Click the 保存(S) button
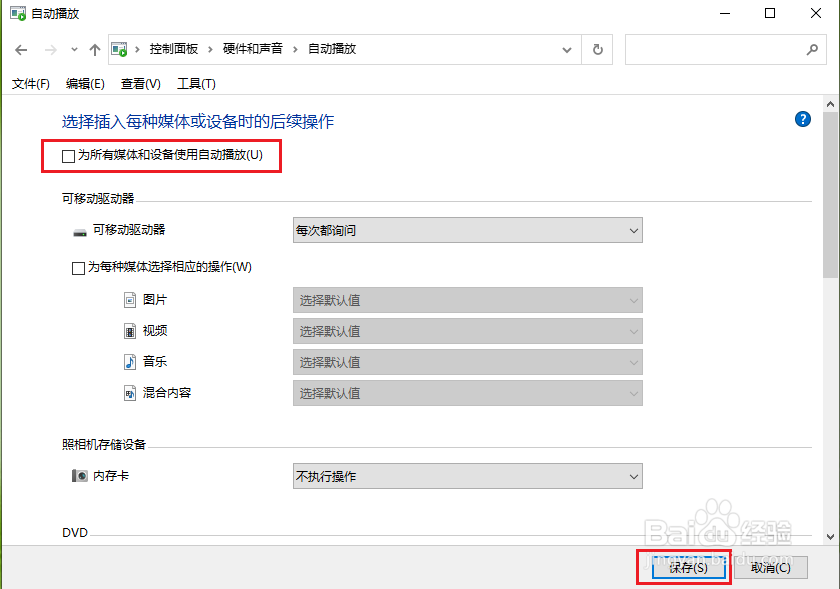Viewport: 840px width, 589px height. [685, 567]
